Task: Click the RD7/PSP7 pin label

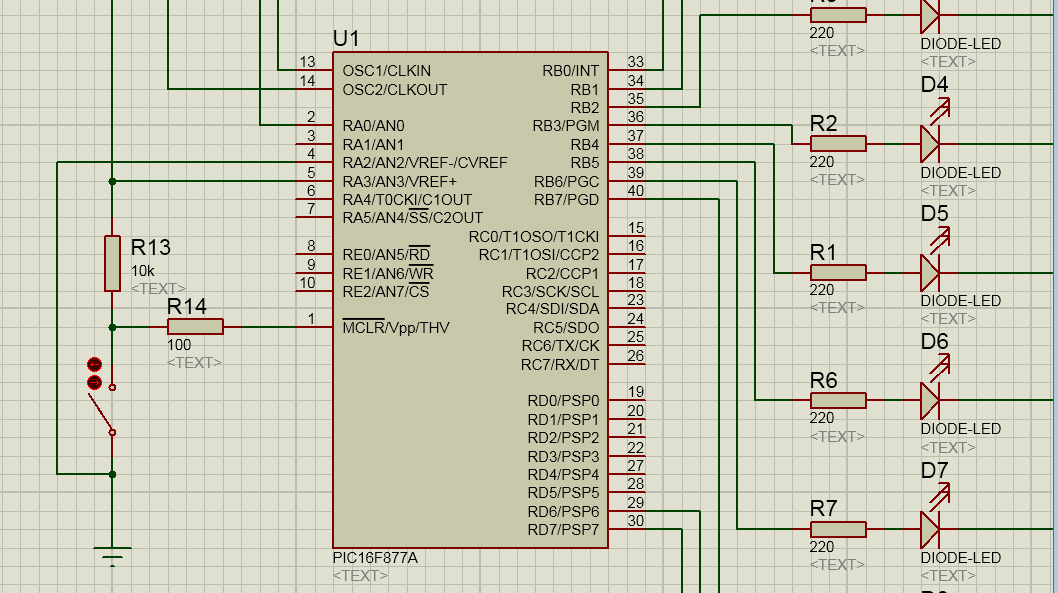Action: click(563, 530)
